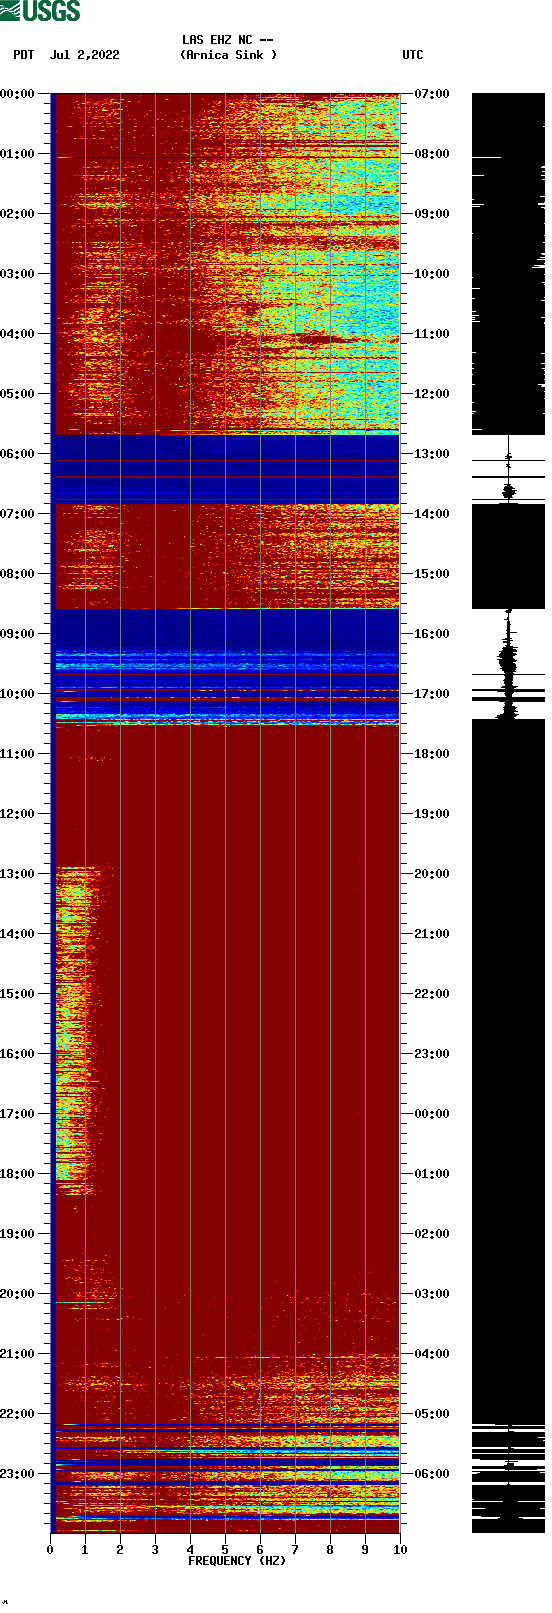
Task: Click the frequency axis label 8
Action: click(x=330, y=1550)
